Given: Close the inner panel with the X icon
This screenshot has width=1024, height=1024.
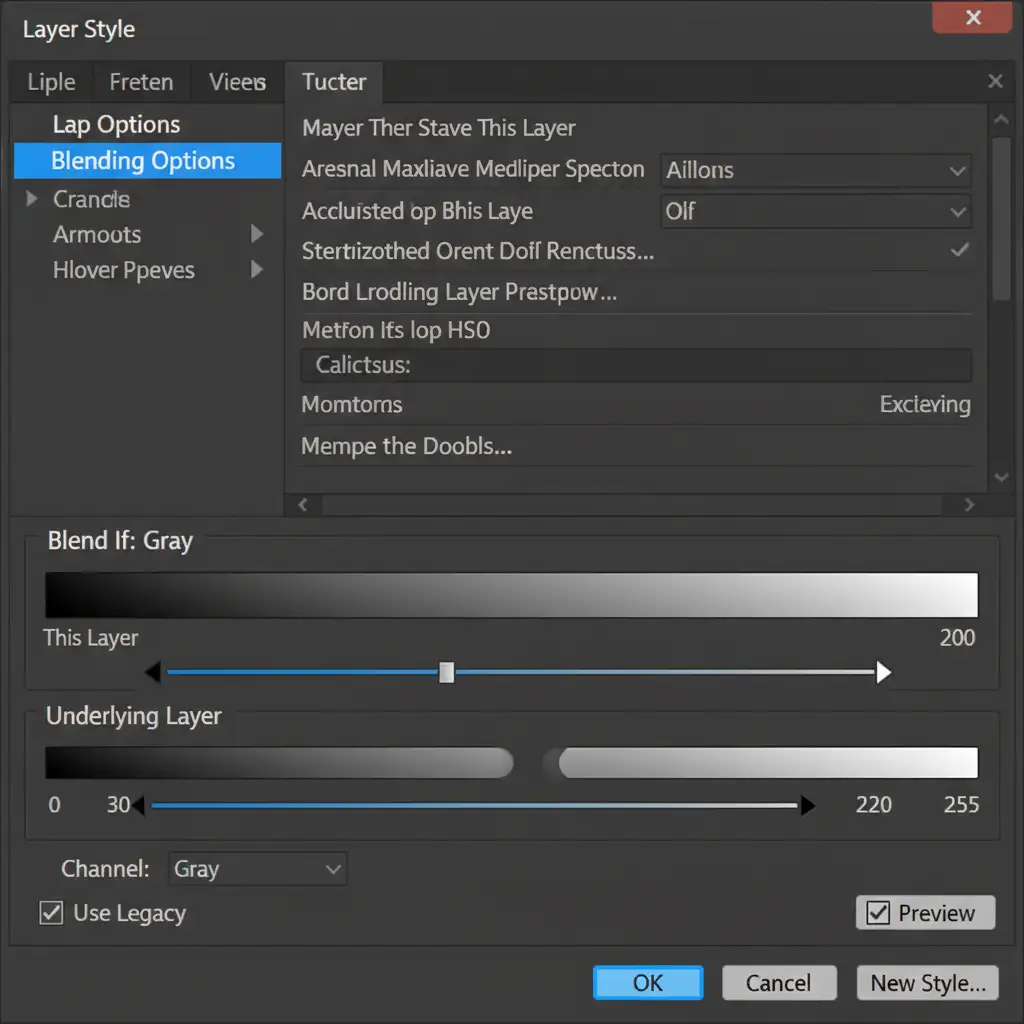Looking at the screenshot, I should point(995,82).
